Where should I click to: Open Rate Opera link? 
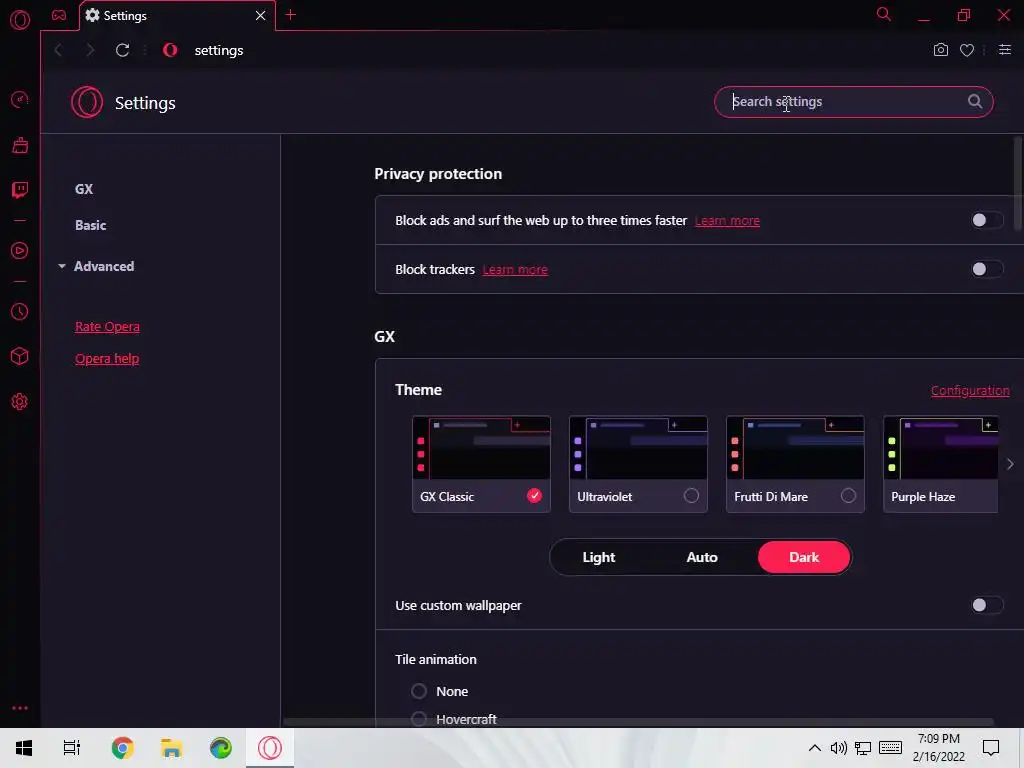click(x=107, y=327)
